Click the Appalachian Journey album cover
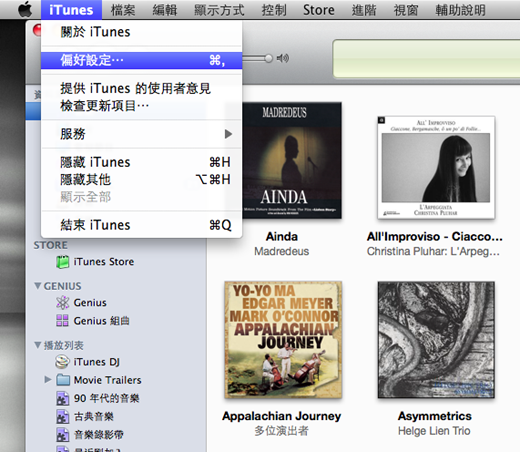Screen dimensions: 520x452 tap(283, 340)
